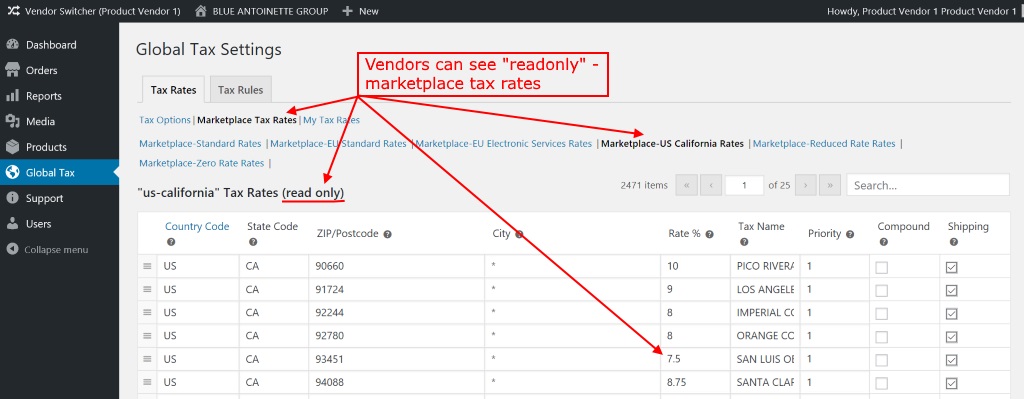Viewport: 1024px width, 399px height.
Task: Click the Global Tax globe icon
Action: 12,173
